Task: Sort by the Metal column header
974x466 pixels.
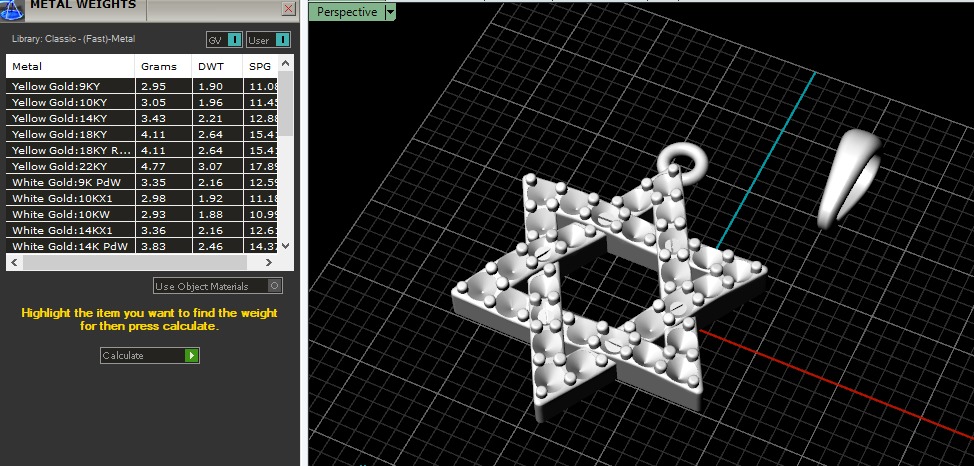Action: pyautogui.click(x=70, y=66)
